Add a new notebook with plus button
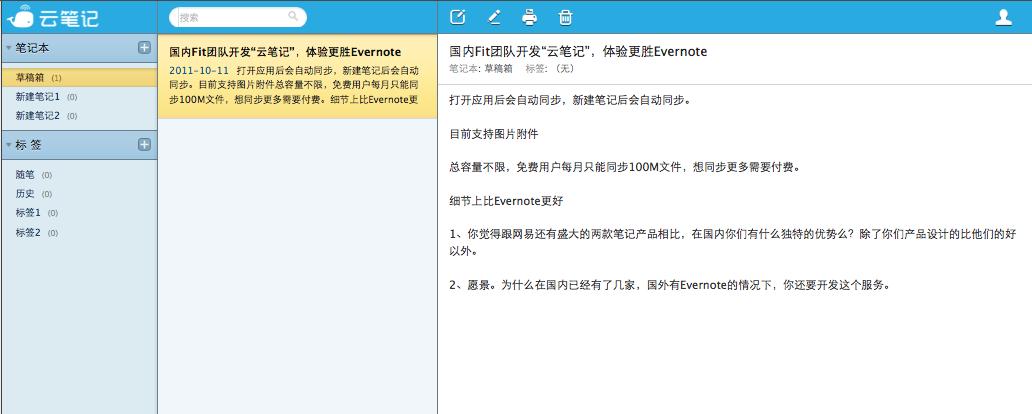 (x=144, y=47)
